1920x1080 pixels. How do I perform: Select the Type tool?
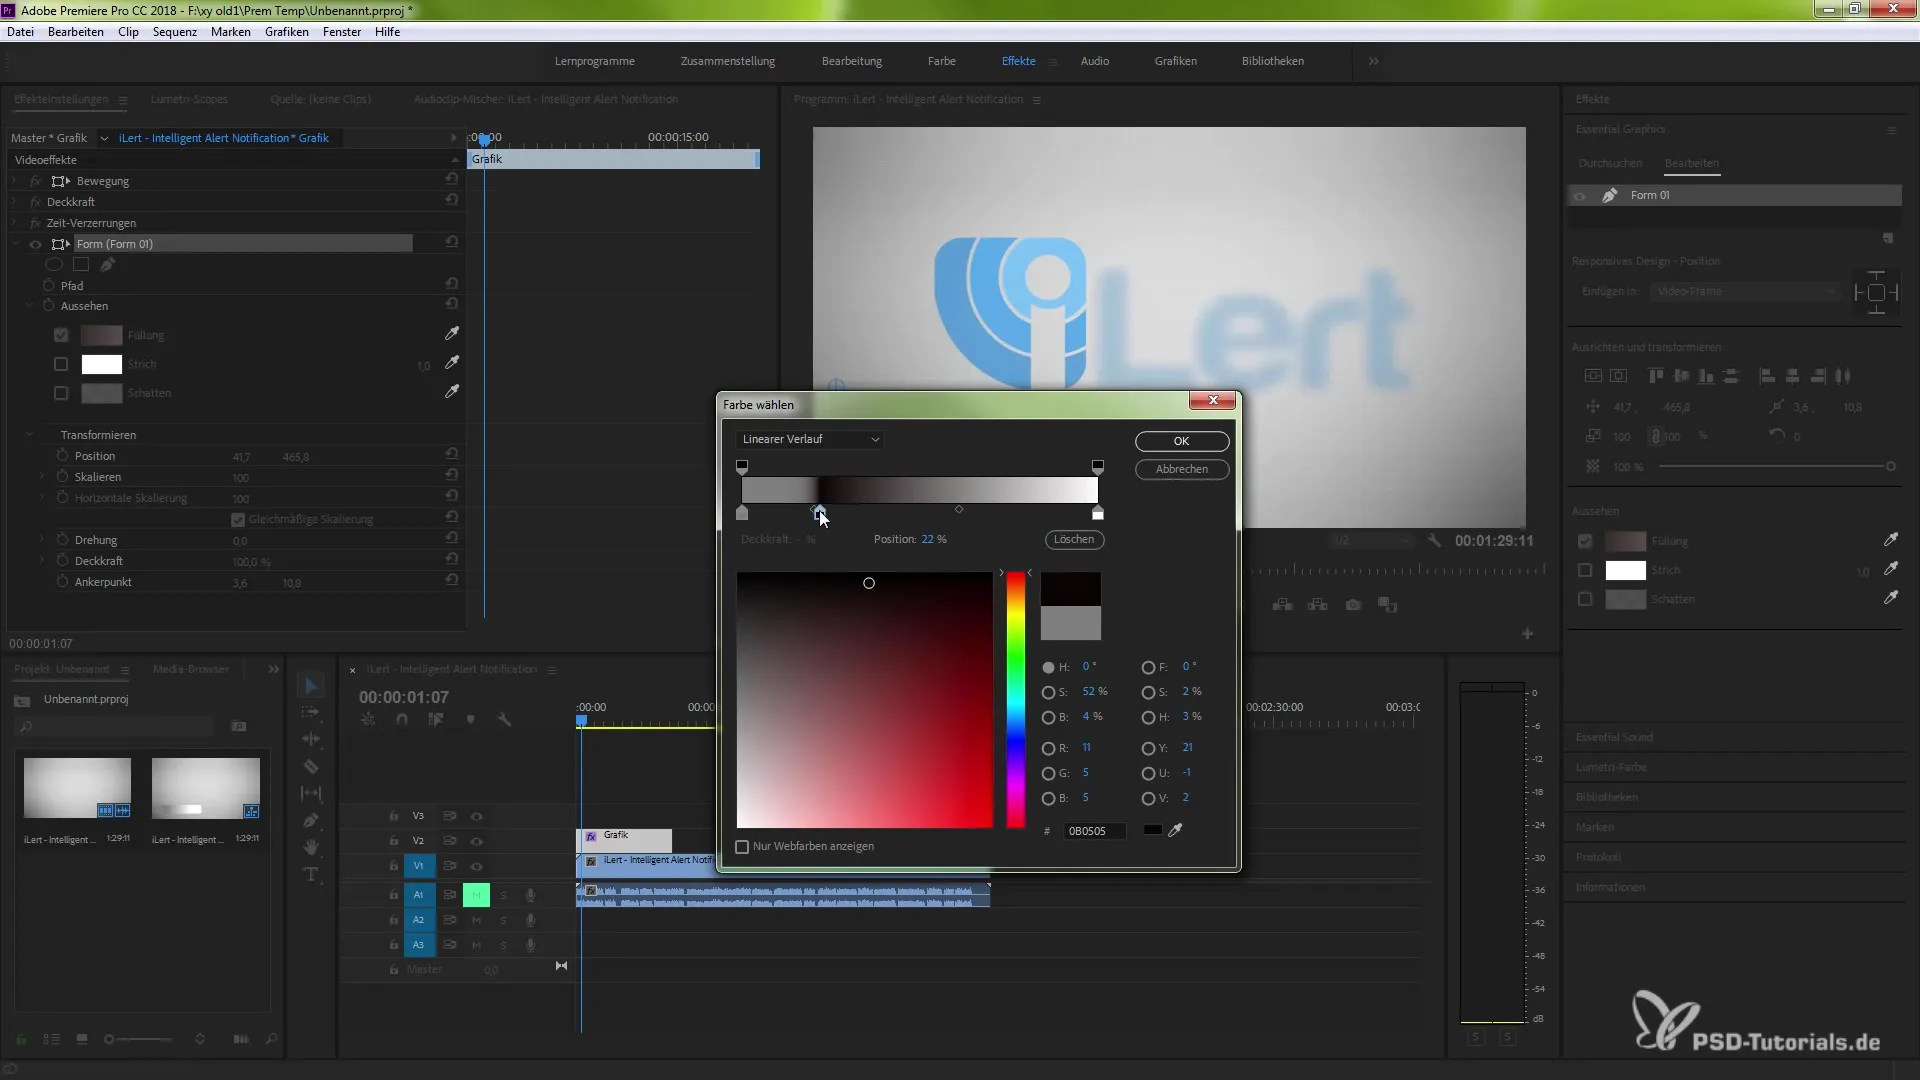point(311,874)
